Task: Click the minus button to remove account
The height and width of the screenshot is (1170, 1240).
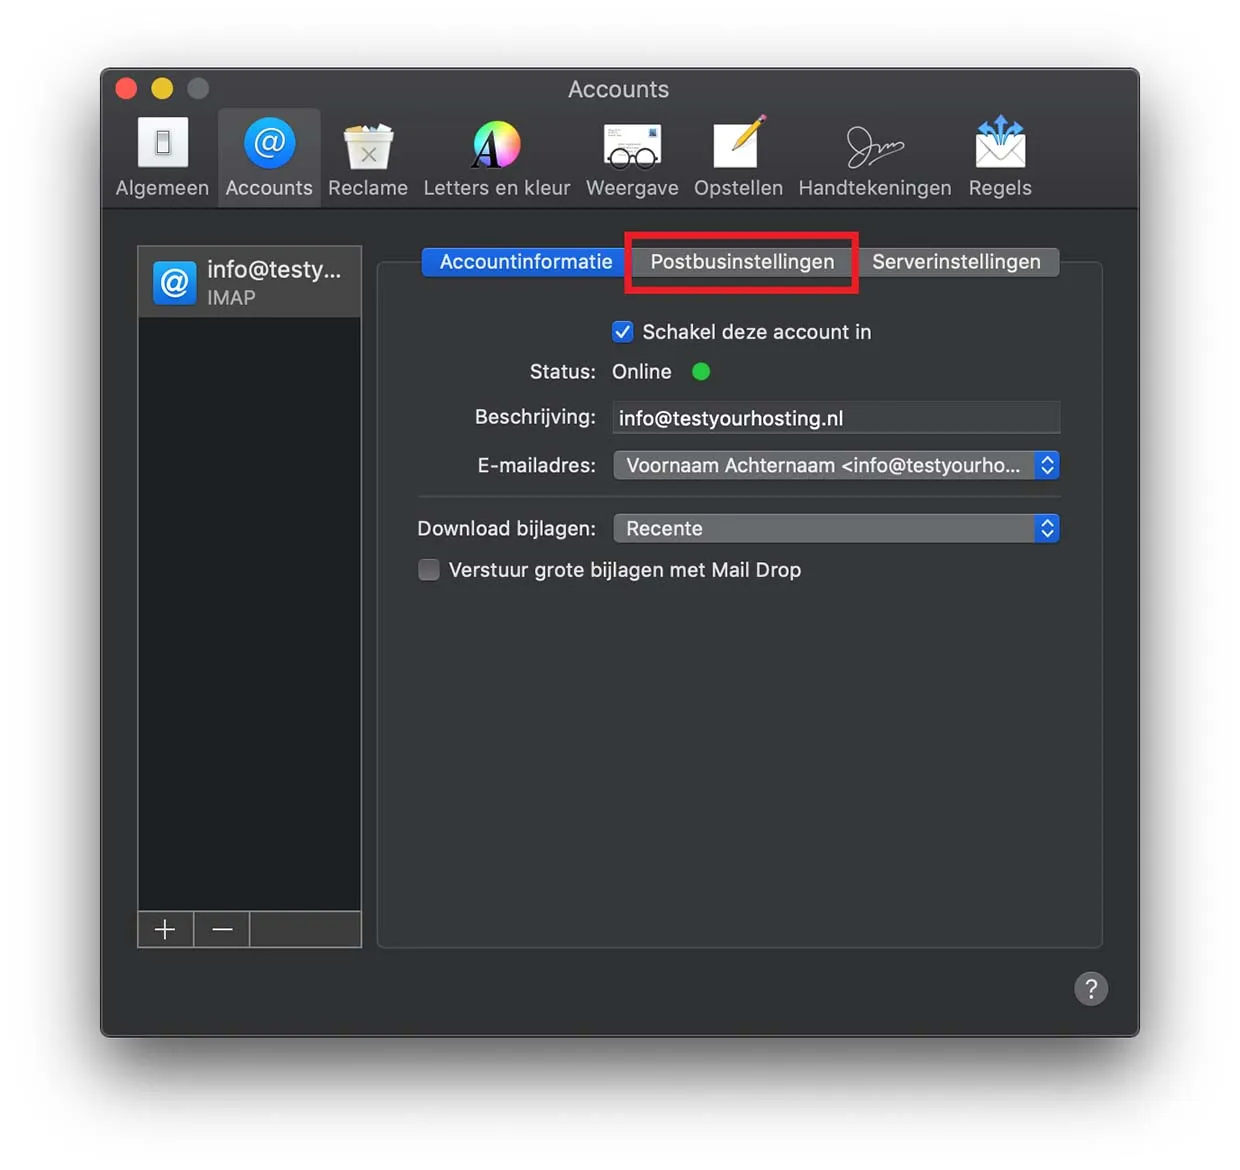Action: click(x=222, y=930)
